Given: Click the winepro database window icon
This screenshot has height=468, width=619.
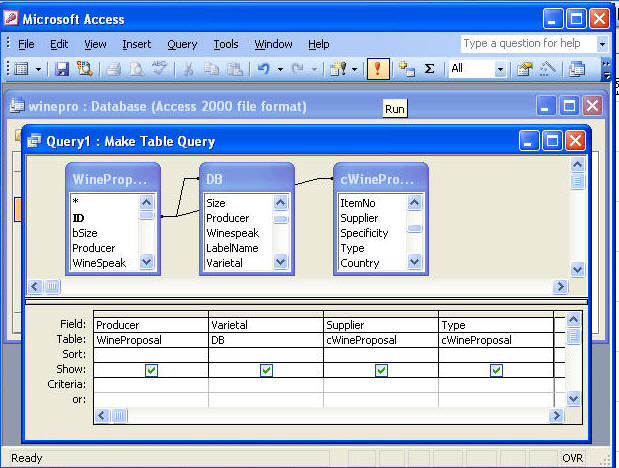Looking at the screenshot, I should click(x=17, y=105).
